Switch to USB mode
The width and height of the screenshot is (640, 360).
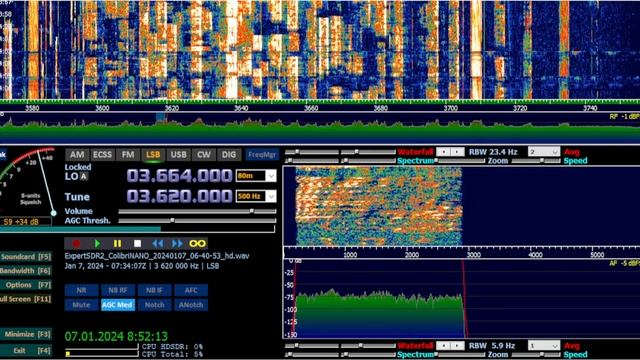(x=178, y=155)
